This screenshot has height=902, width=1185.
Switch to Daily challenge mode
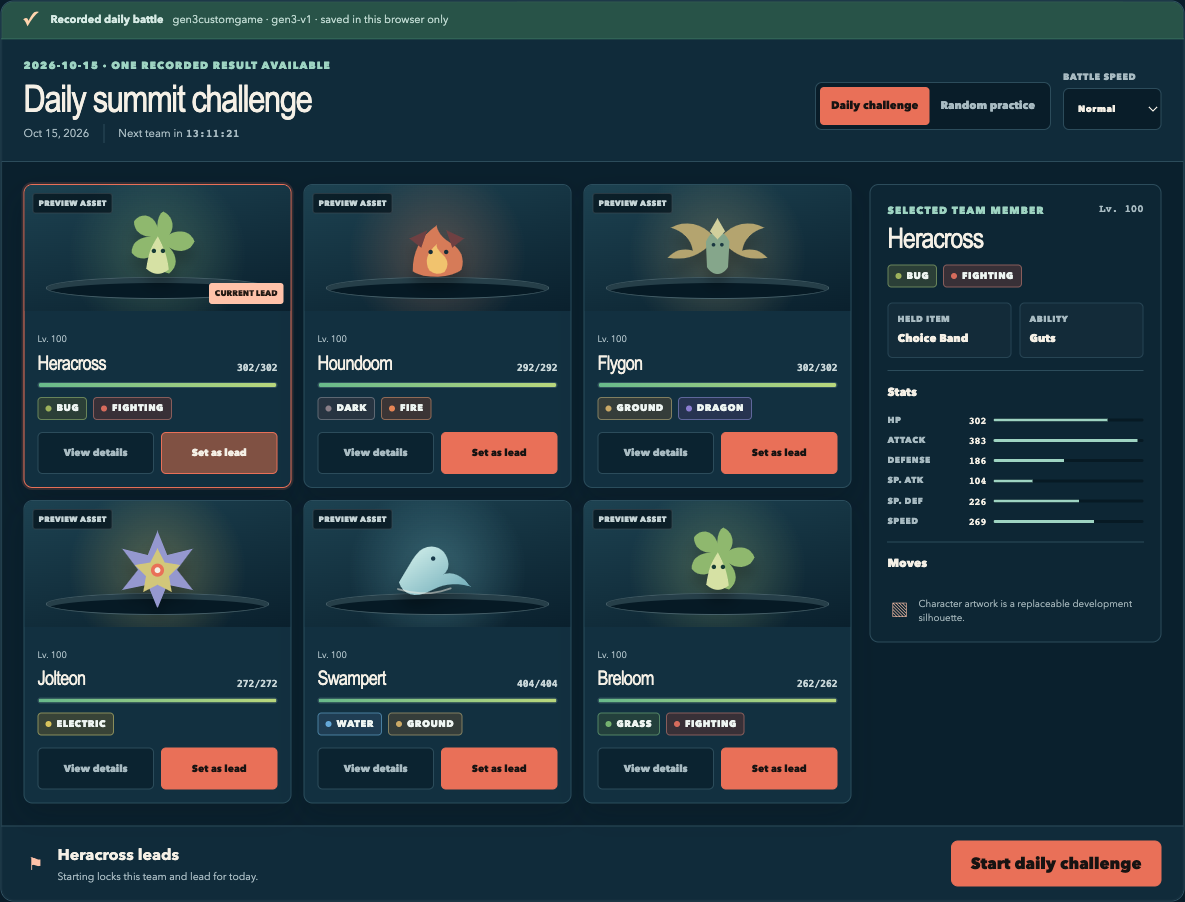pos(874,105)
